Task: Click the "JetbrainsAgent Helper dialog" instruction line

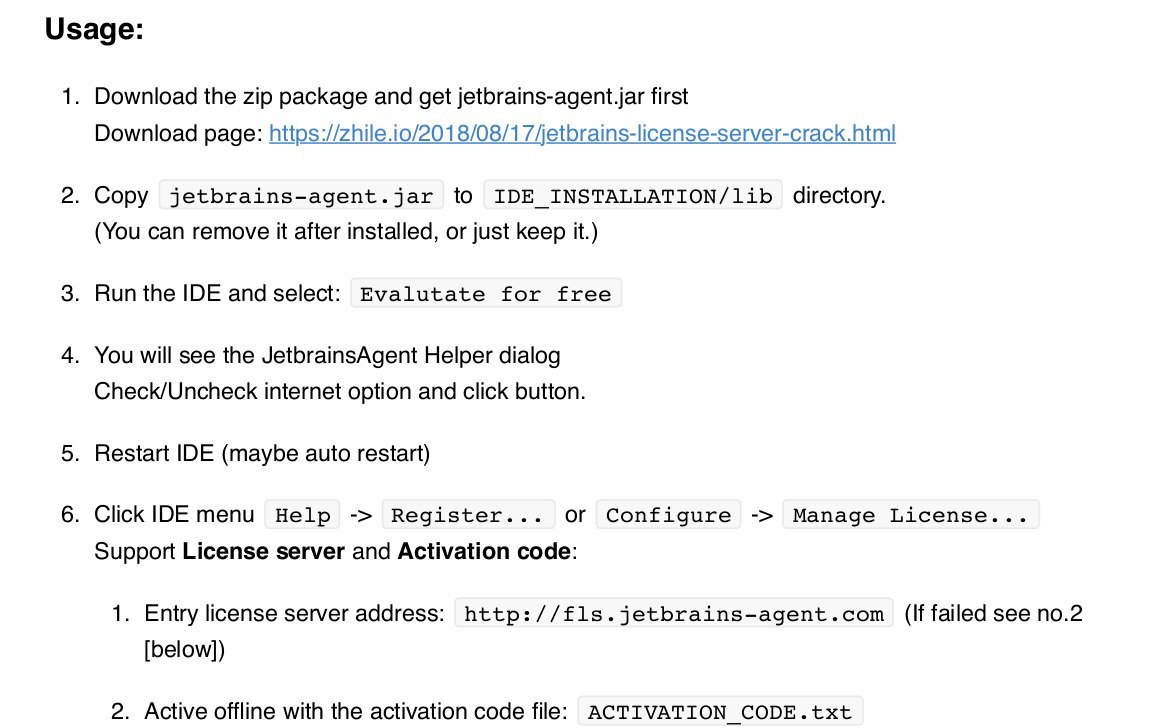Action: pos(327,355)
